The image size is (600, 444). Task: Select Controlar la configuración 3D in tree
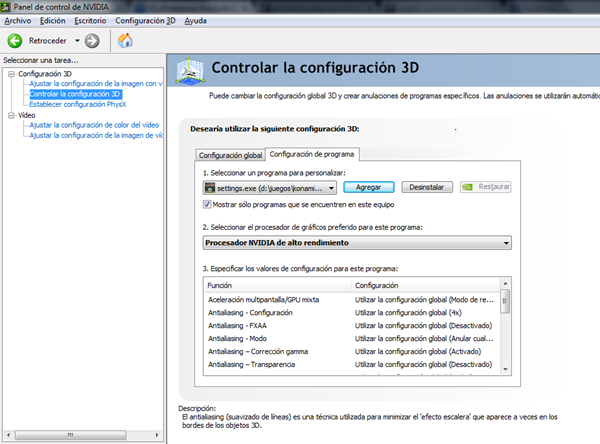tap(75, 94)
